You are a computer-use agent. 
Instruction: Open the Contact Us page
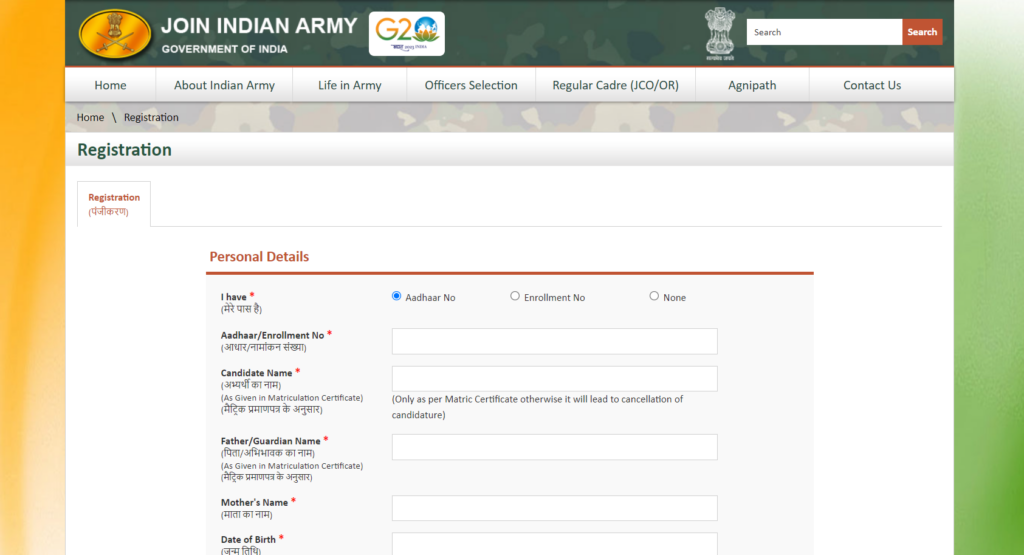(871, 85)
